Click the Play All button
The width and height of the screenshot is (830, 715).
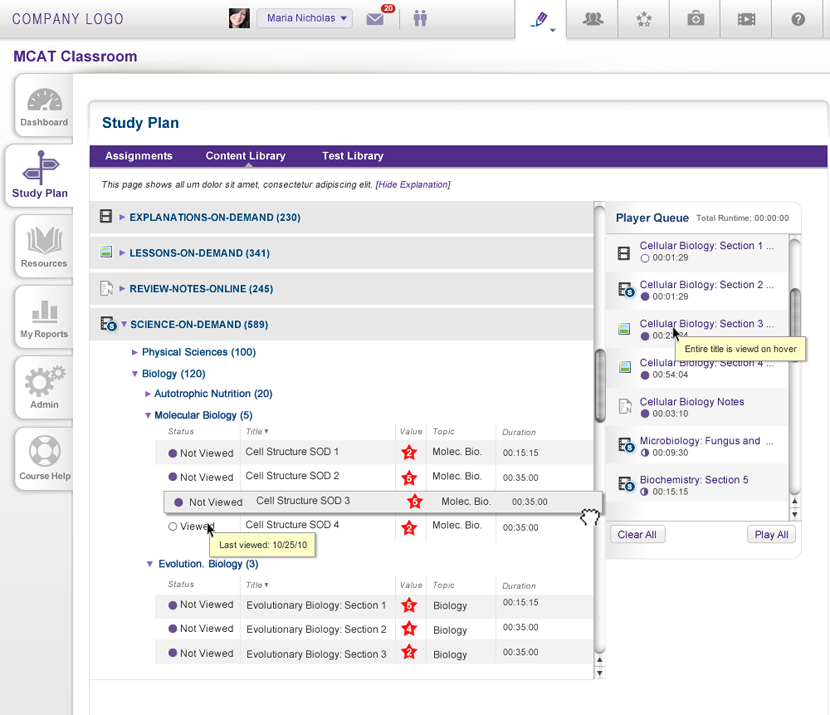coord(771,534)
